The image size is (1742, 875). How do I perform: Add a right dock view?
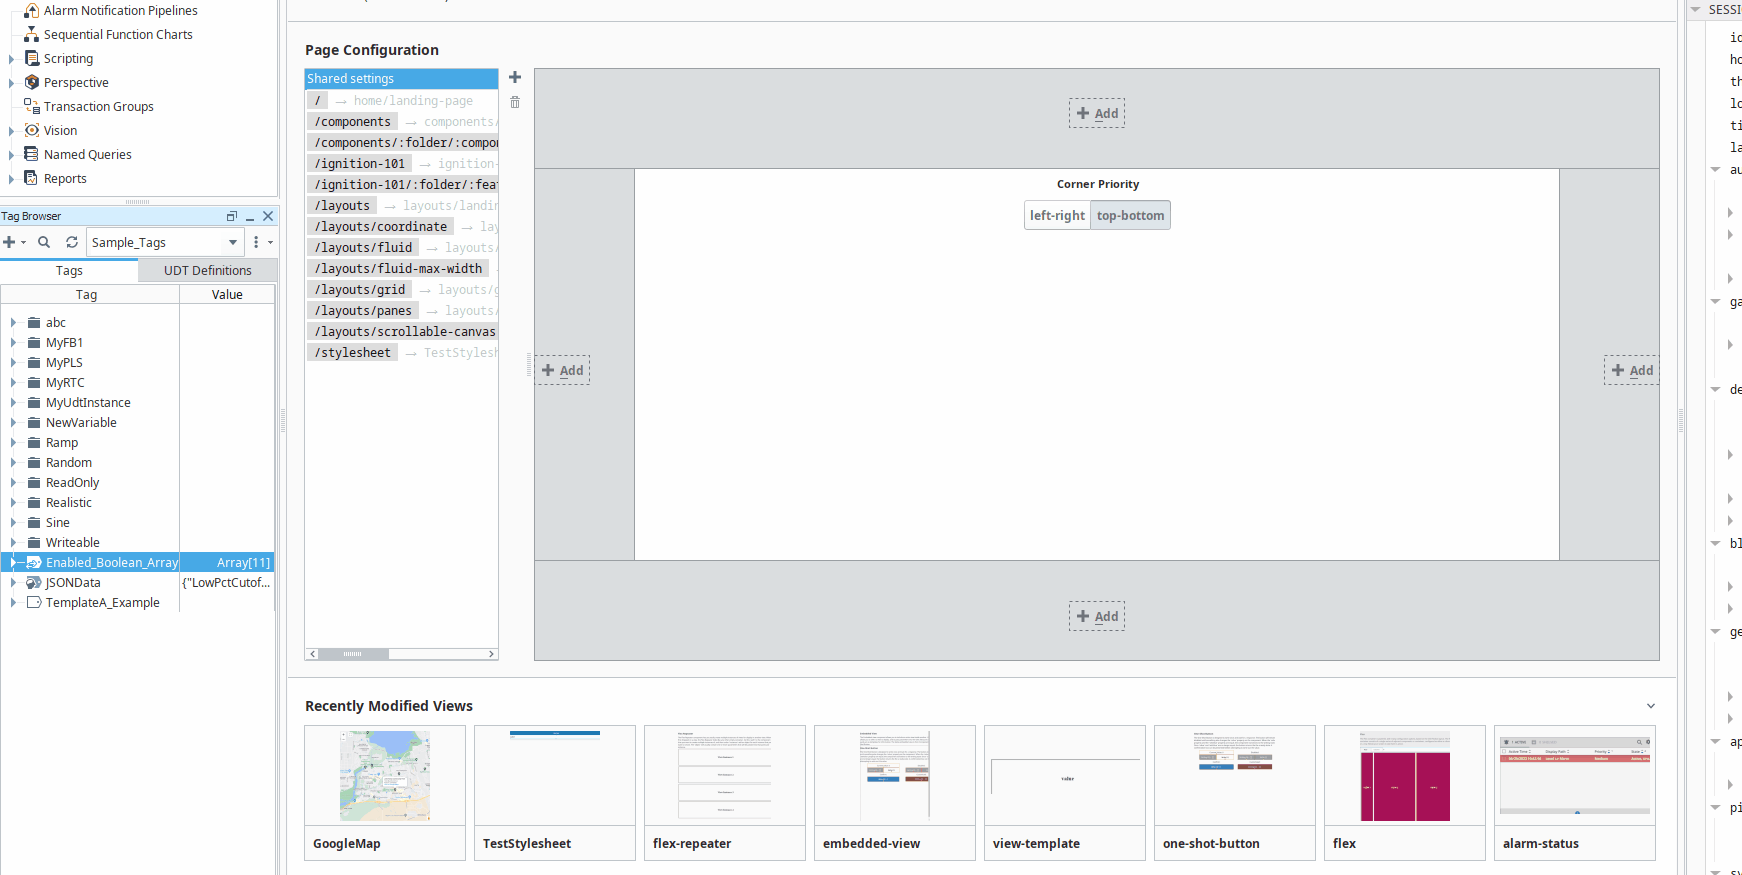(1632, 370)
